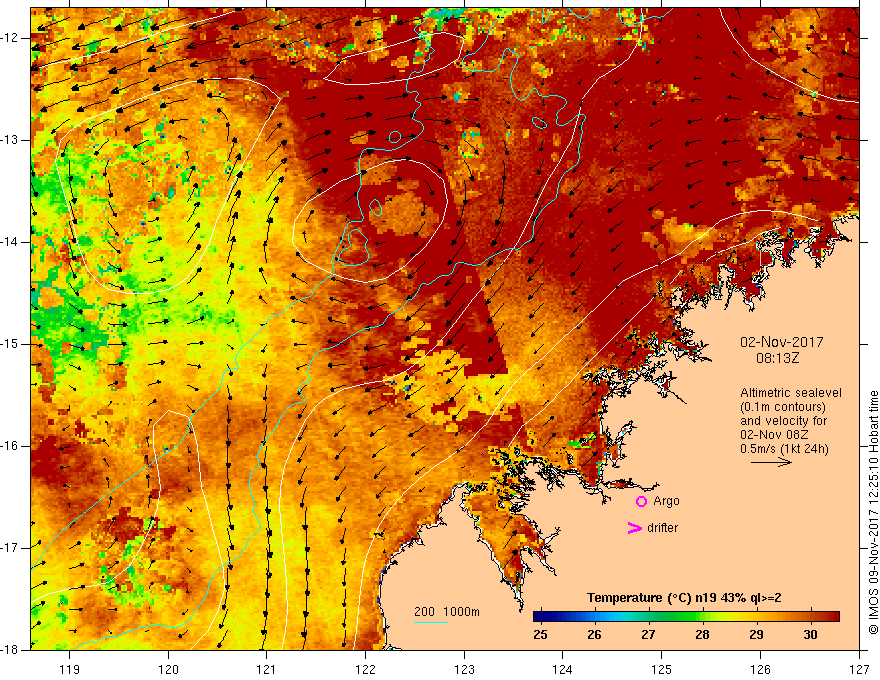Screen dimensions: 880x680
Task: Select the time label 08:13Z
Action: point(777,358)
